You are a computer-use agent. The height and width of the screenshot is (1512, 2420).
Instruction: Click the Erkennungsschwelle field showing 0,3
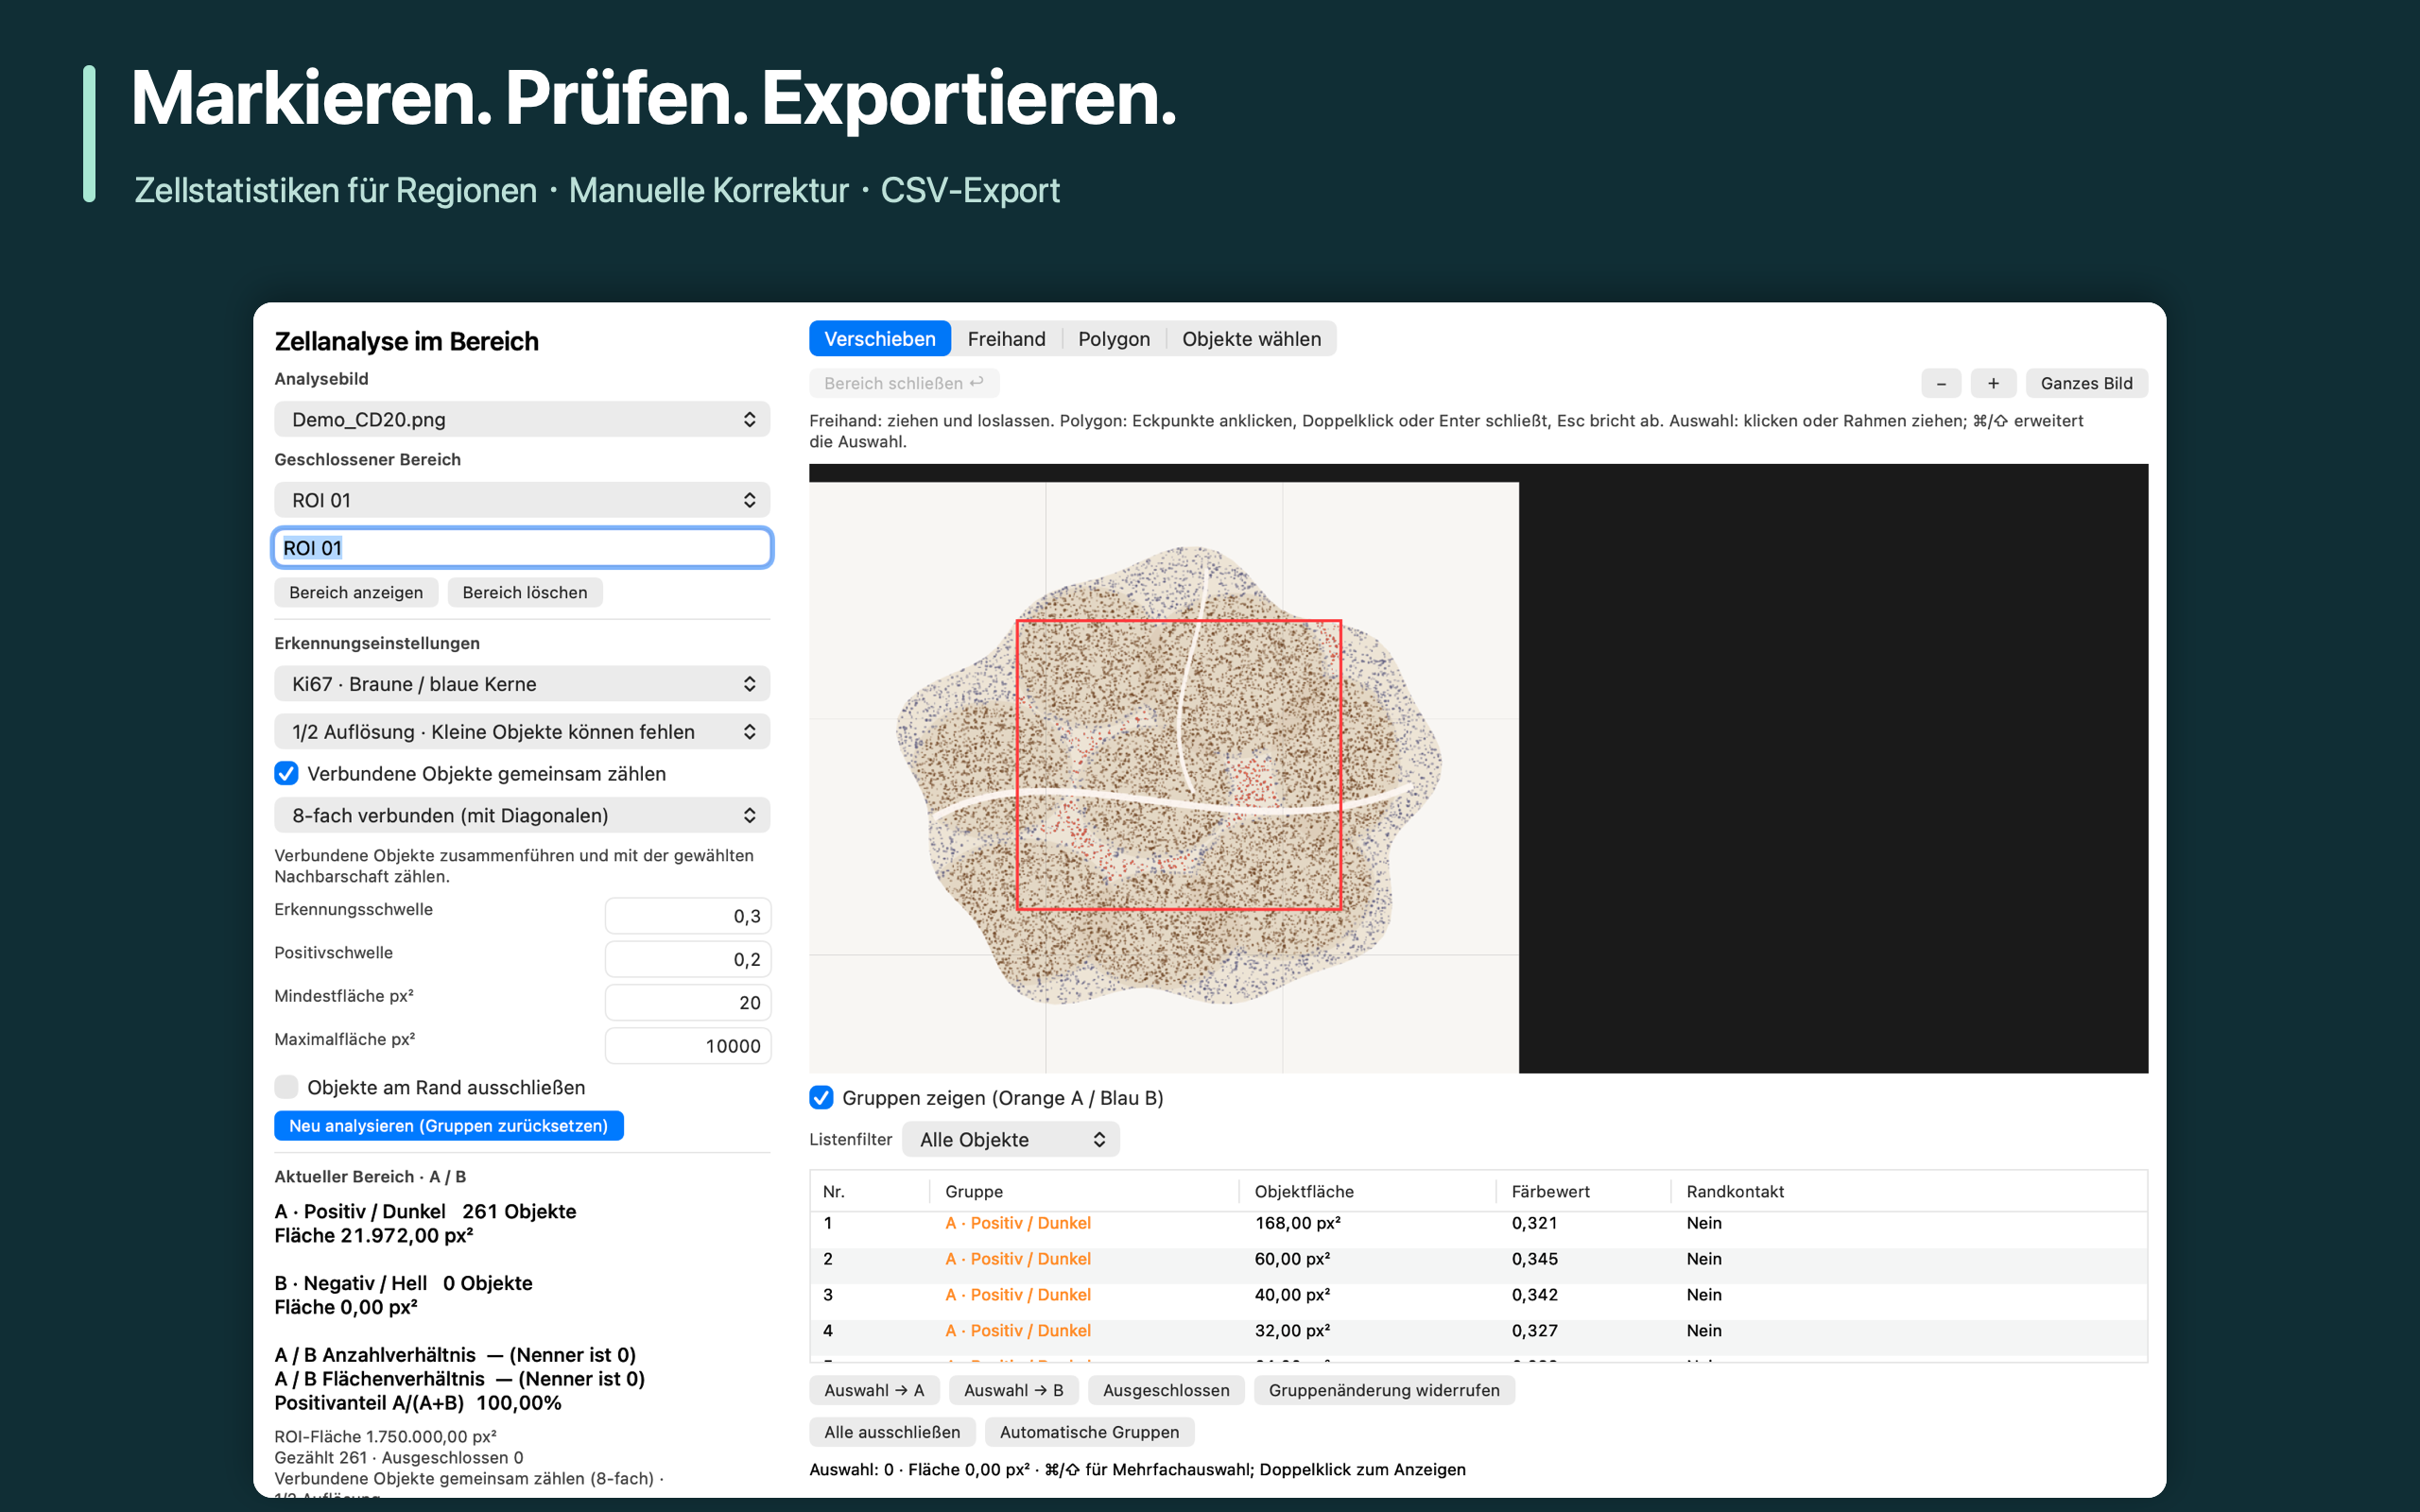click(688, 916)
